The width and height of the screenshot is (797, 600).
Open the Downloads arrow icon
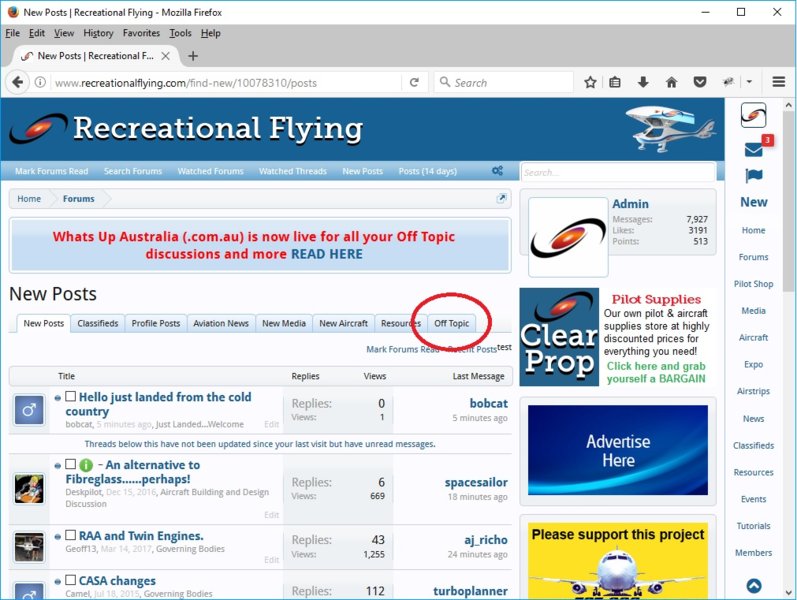pos(643,82)
